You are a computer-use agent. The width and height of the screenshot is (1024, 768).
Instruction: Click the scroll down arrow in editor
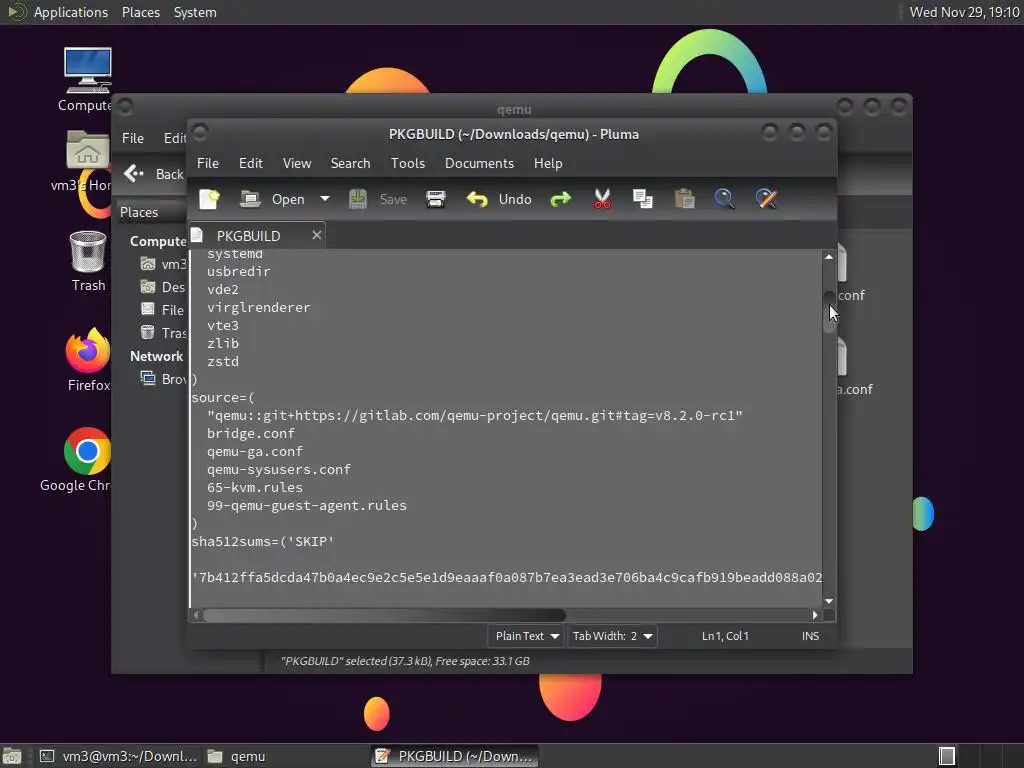[x=829, y=601]
